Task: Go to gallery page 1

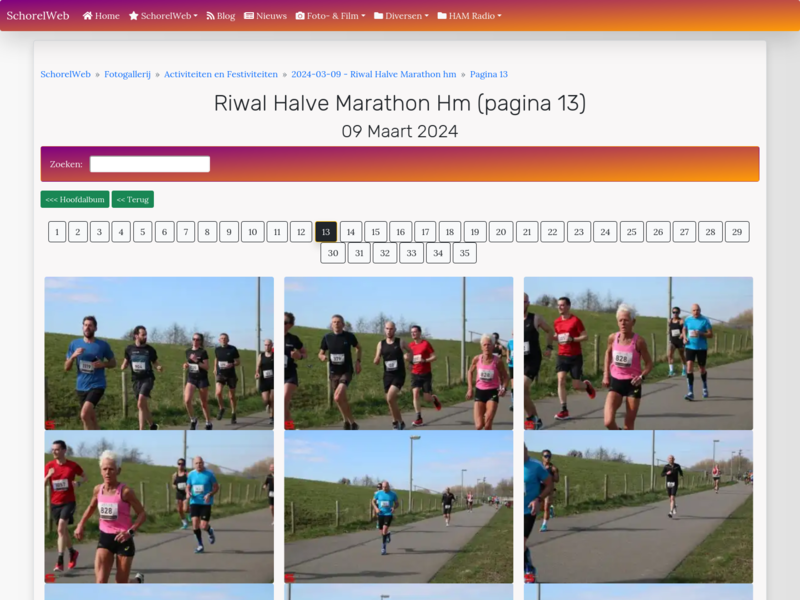Action: (x=57, y=232)
